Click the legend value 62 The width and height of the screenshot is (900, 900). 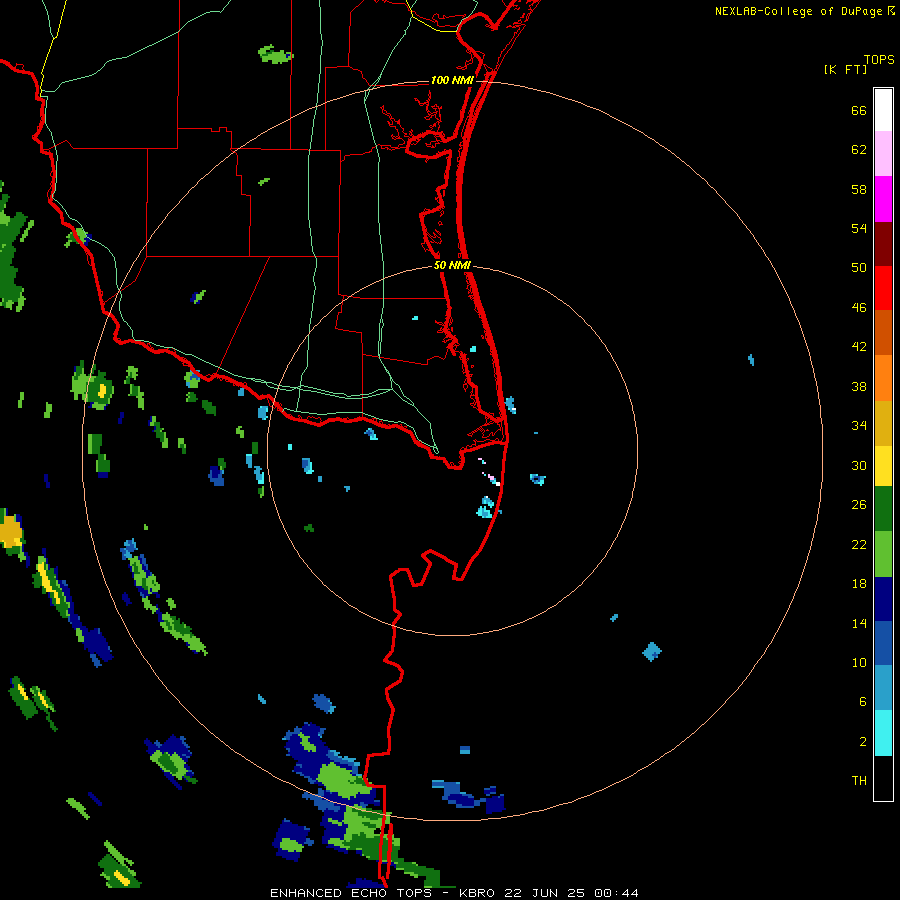(859, 150)
